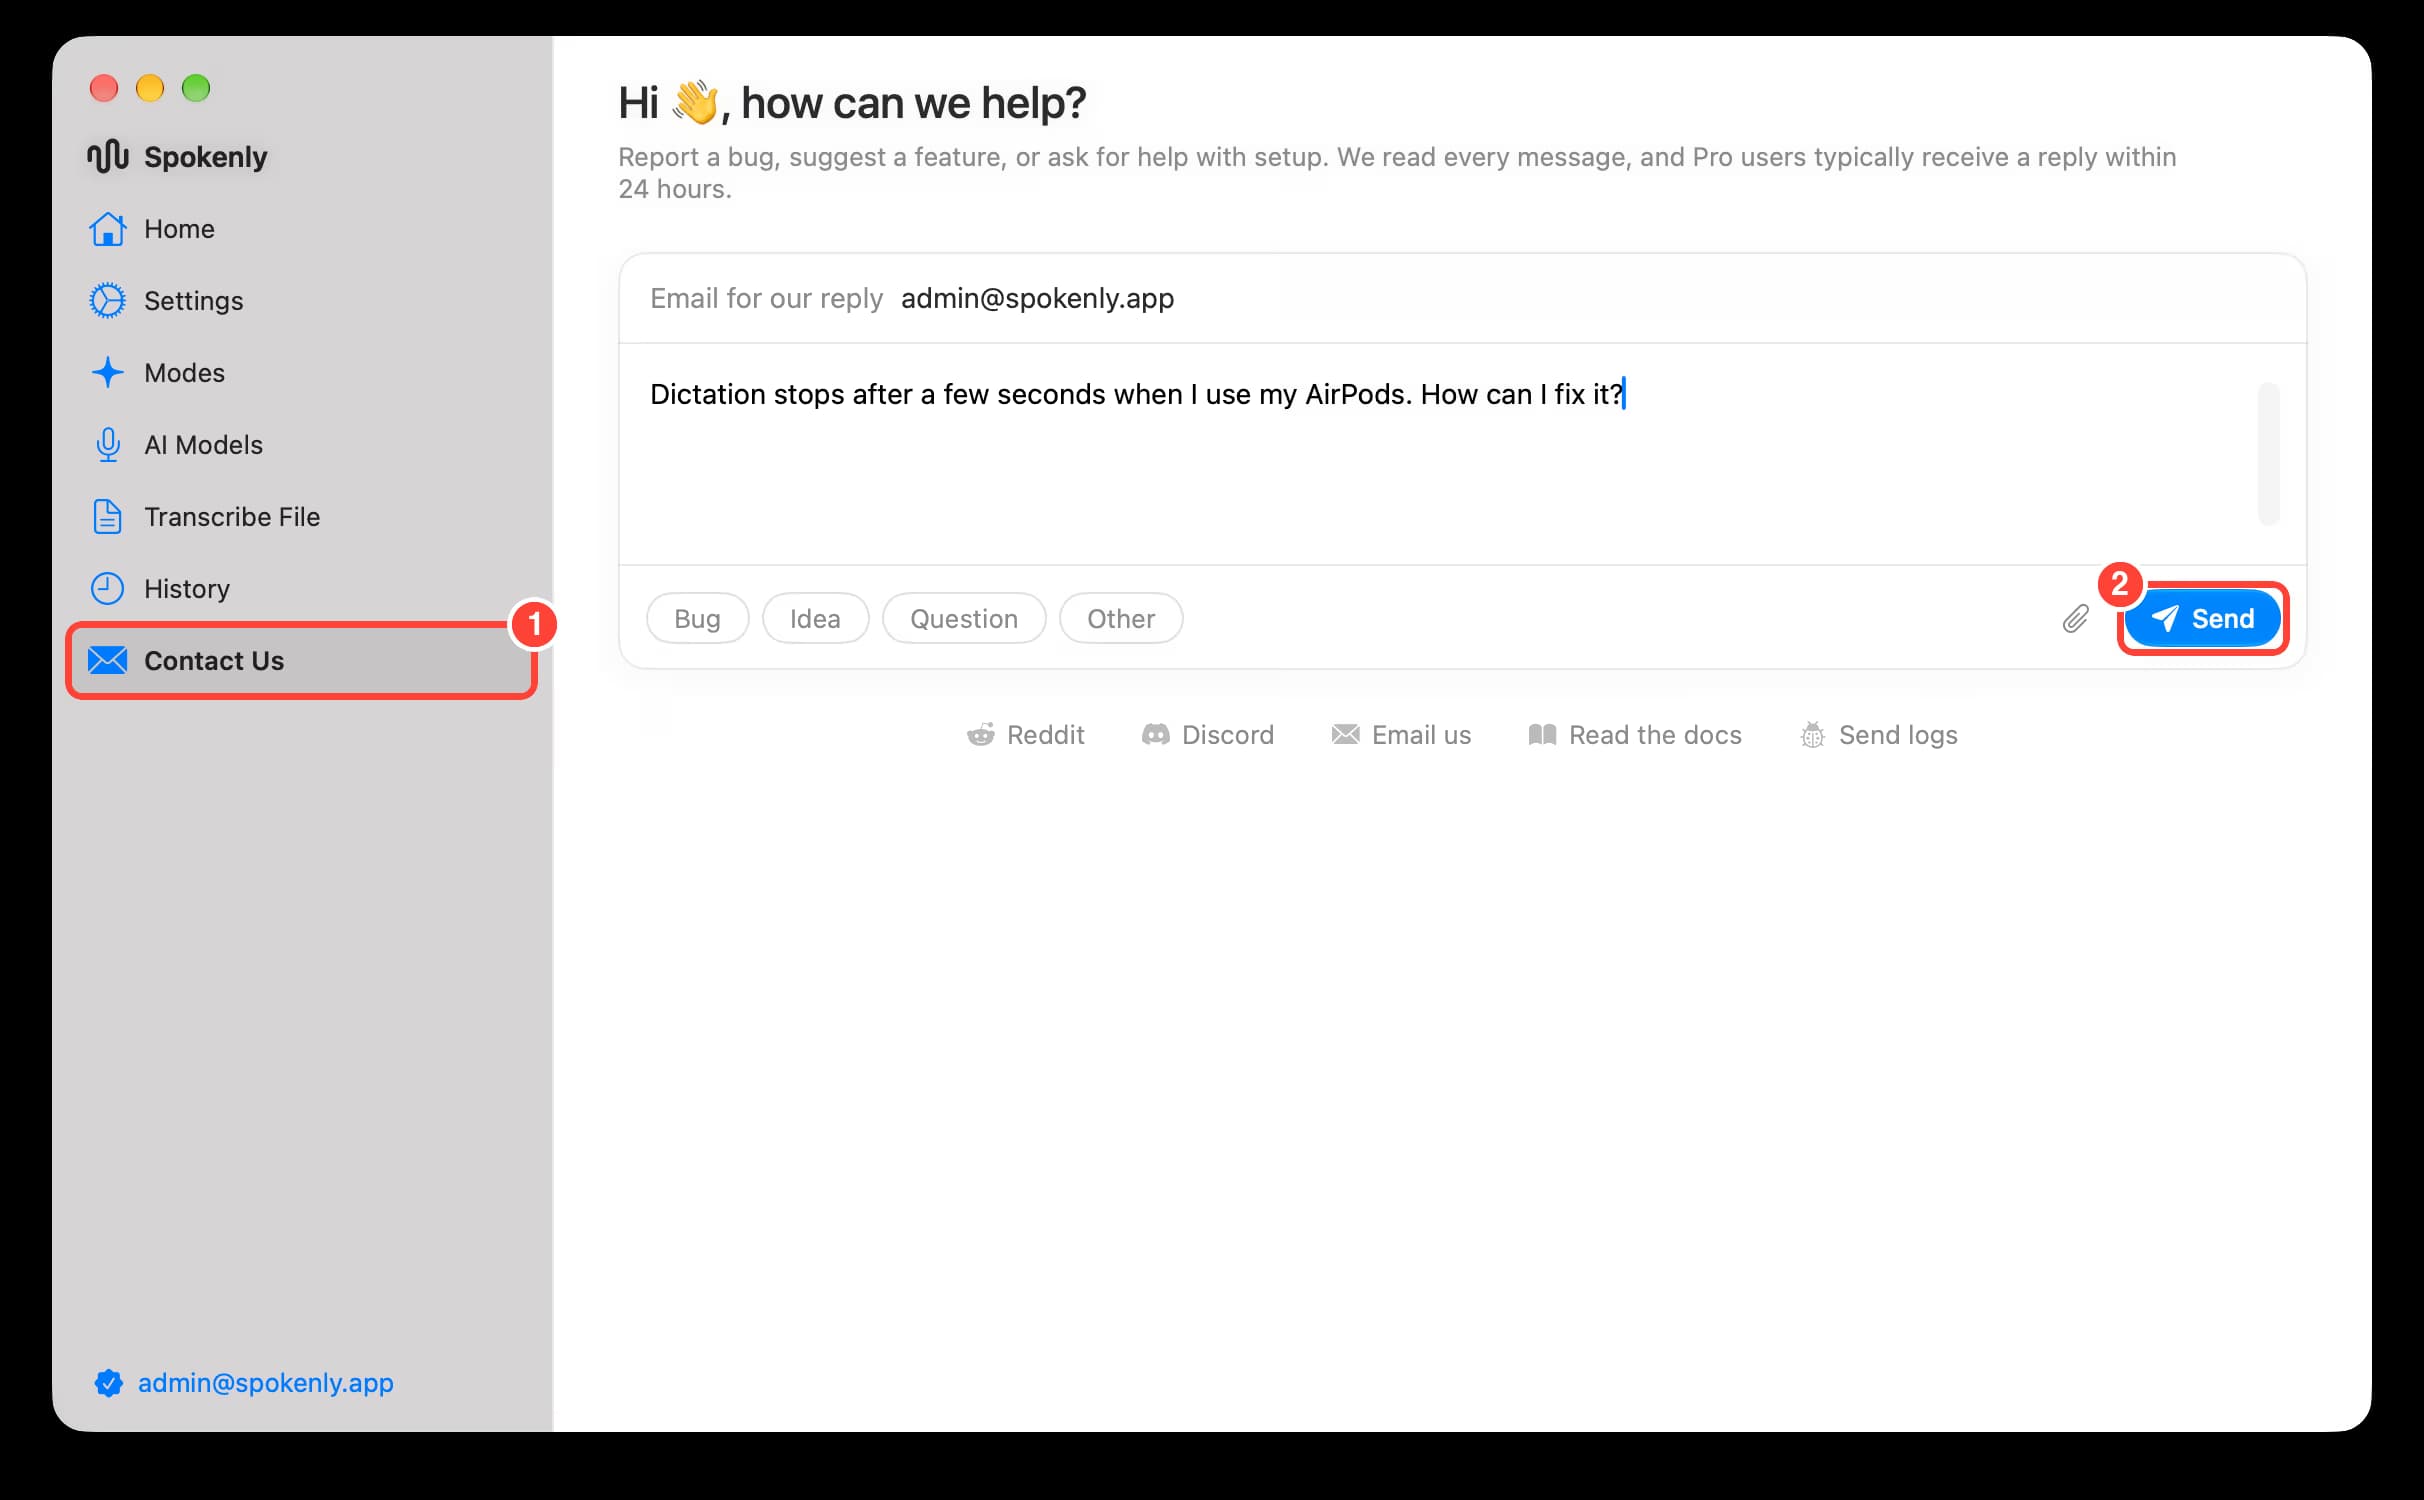Click the book icon beside Read the docs
The image size is (2424, 1500).
(1543, 735)
